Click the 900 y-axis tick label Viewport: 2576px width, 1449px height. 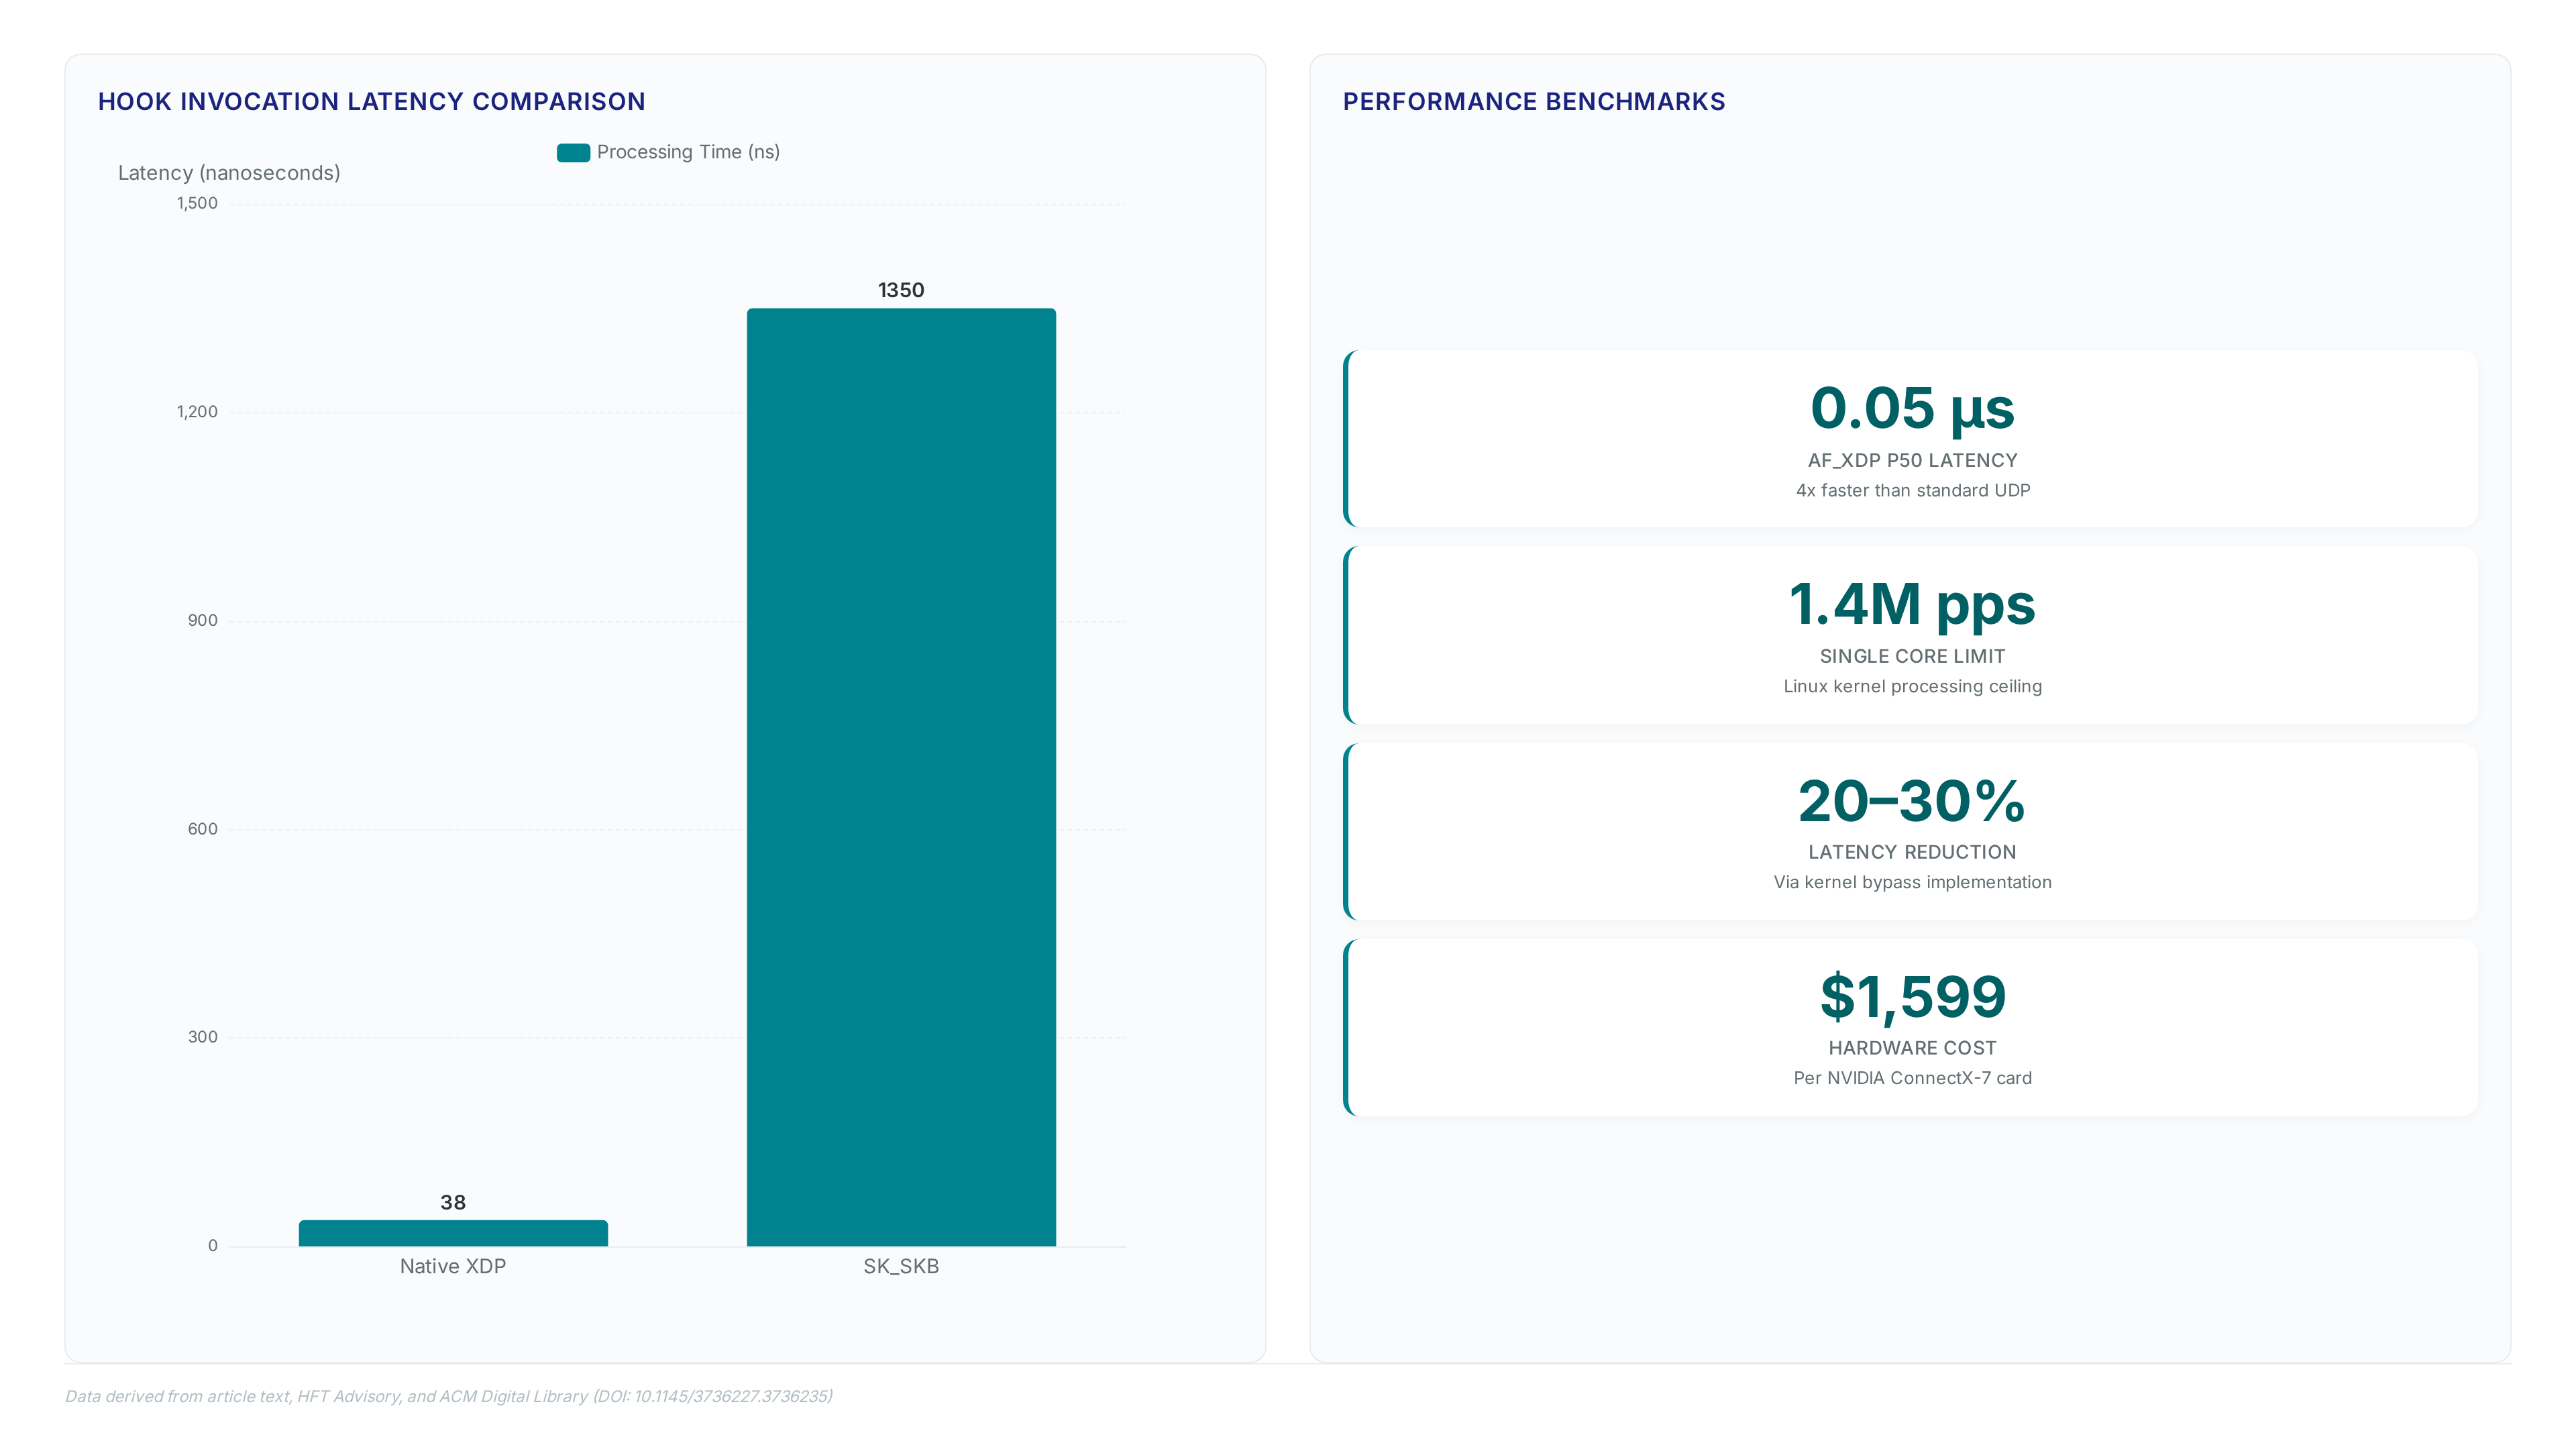(203, 620)
